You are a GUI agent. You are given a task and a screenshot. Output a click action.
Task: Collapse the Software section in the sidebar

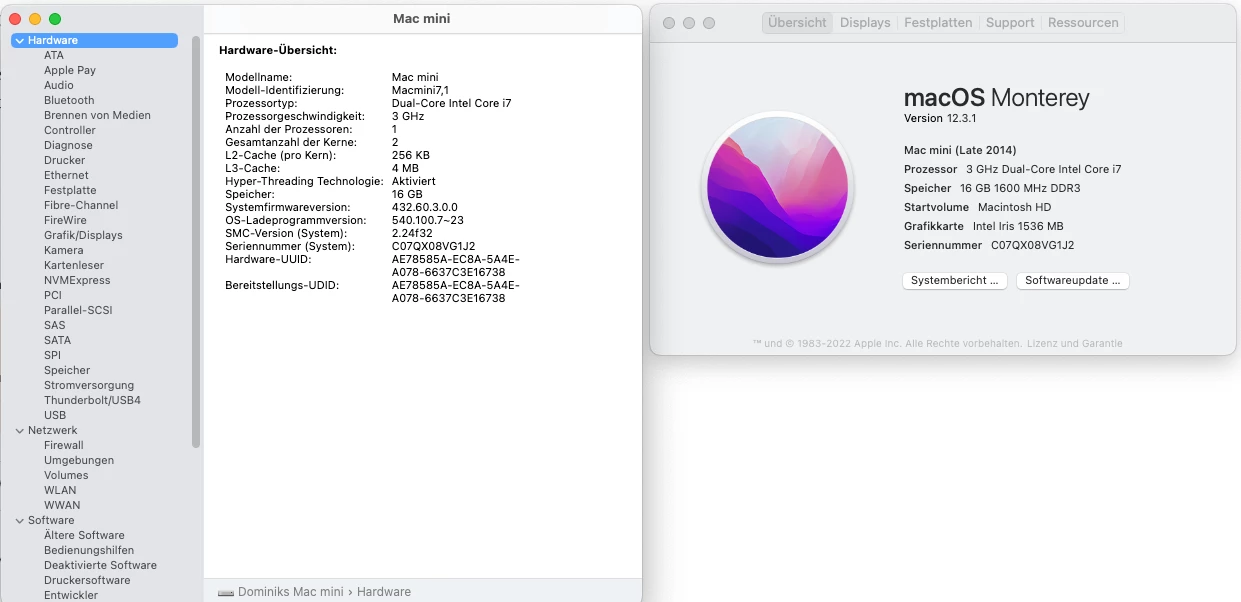[x=19, y=520]
